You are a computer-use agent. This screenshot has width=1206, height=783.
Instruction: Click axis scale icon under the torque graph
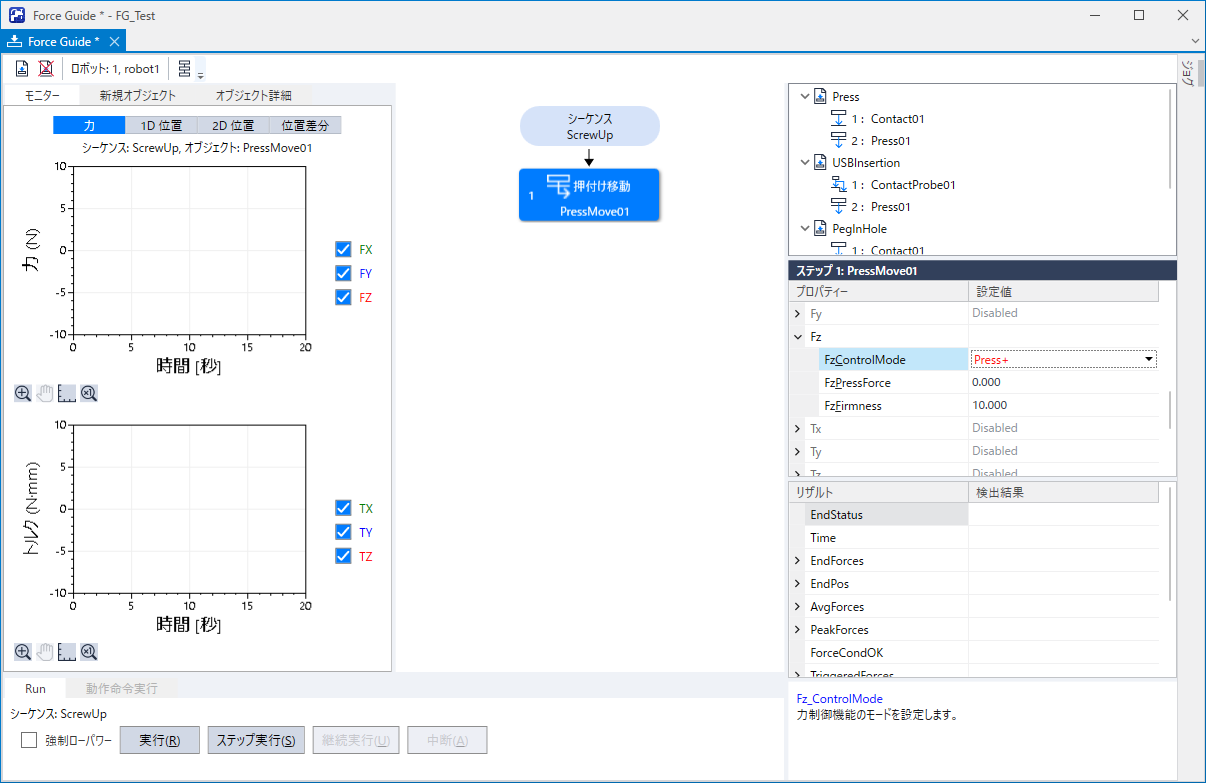point(66,652)
